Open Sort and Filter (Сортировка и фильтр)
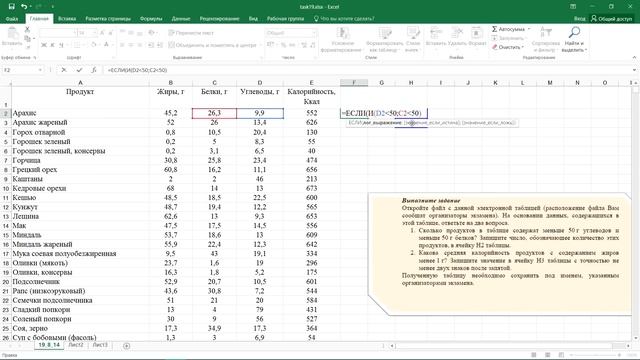Image resolution: width=640 pixels, height=360 pixels. pyautogui.click(x=545, y=39)
